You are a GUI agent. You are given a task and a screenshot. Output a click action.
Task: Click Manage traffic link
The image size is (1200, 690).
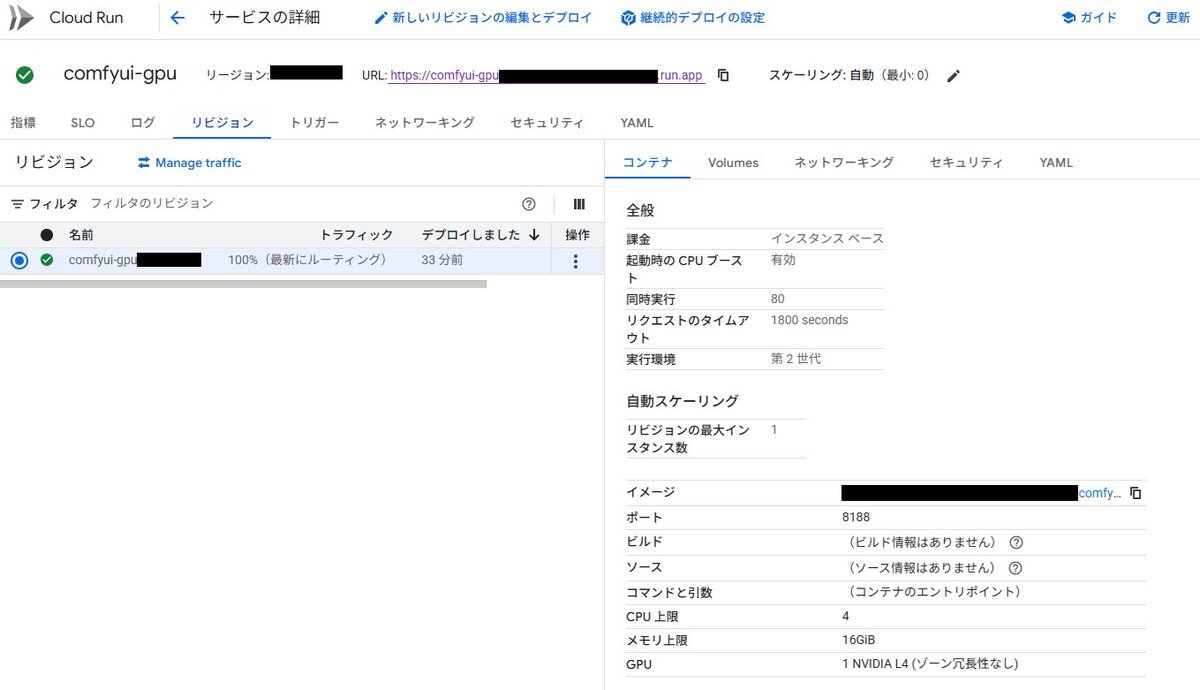189,163
